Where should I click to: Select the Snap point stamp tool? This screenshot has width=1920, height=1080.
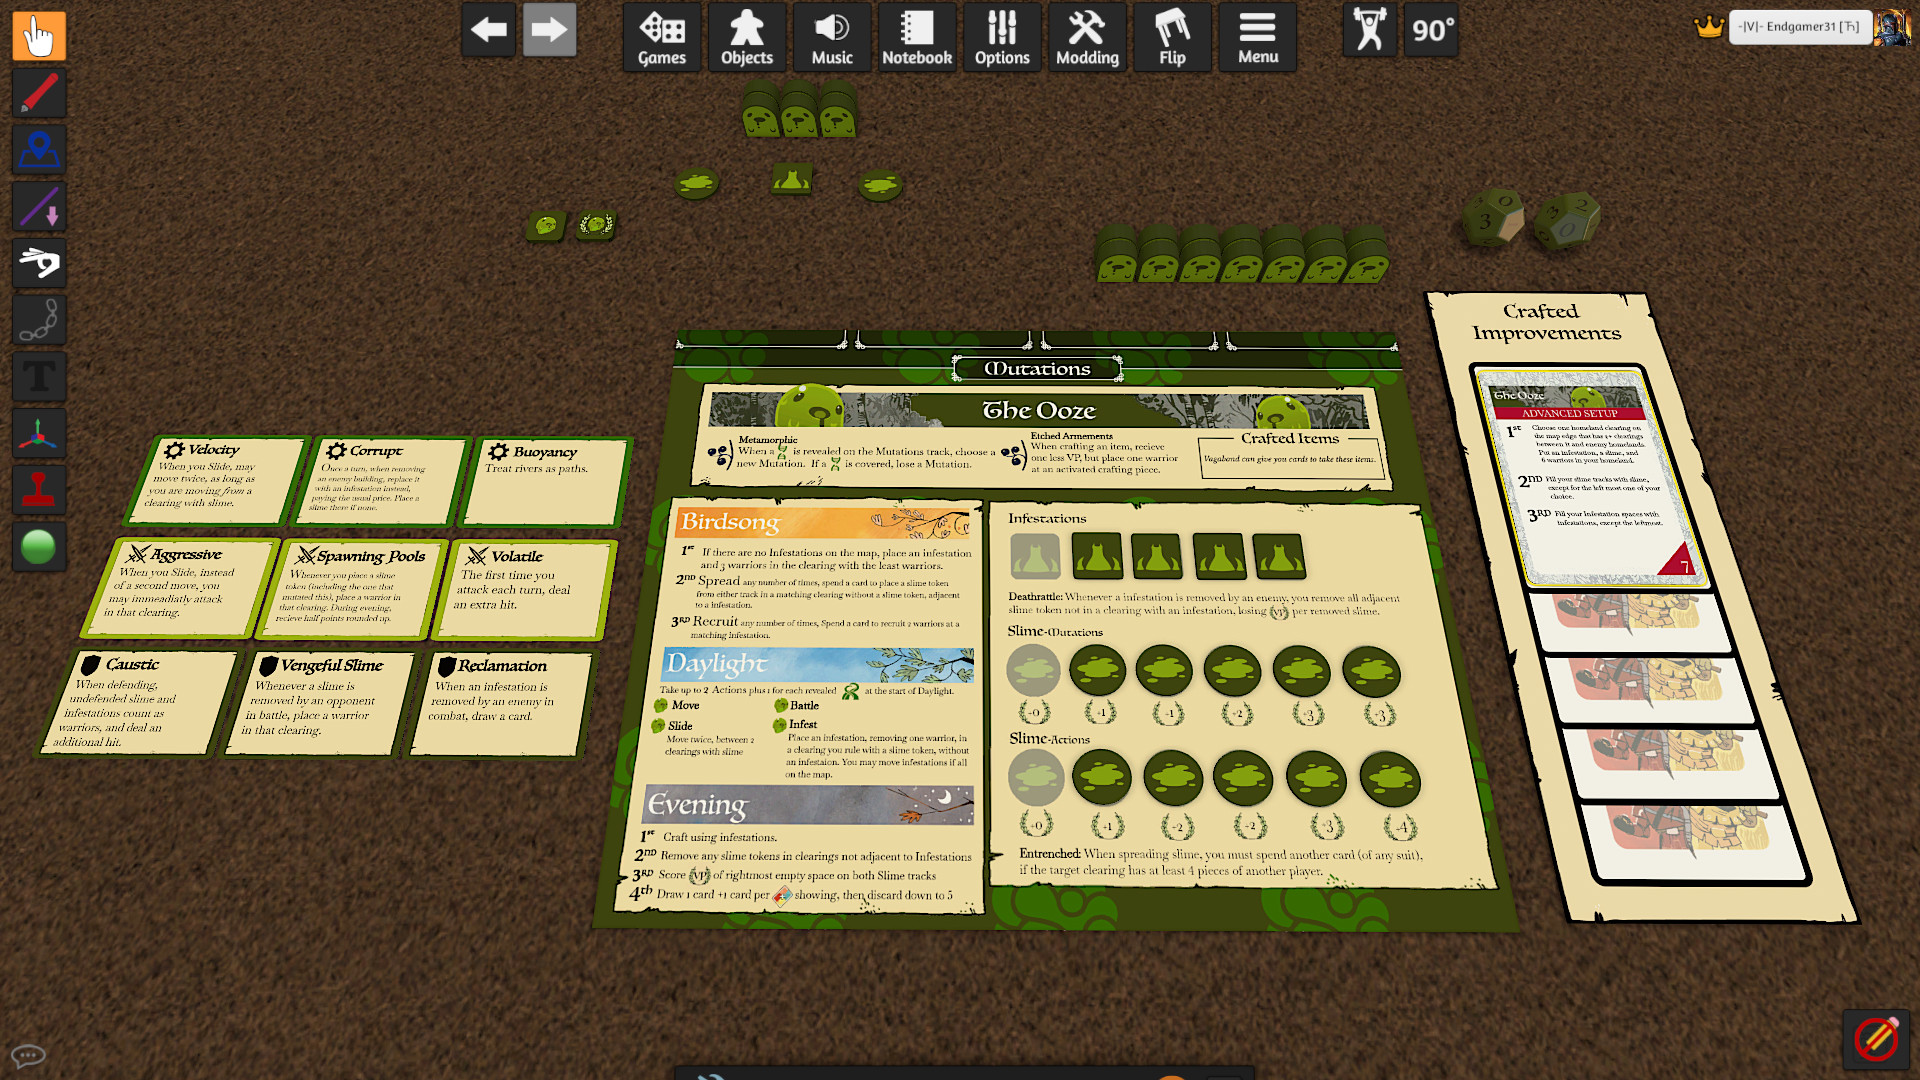(x=39, y=490)
